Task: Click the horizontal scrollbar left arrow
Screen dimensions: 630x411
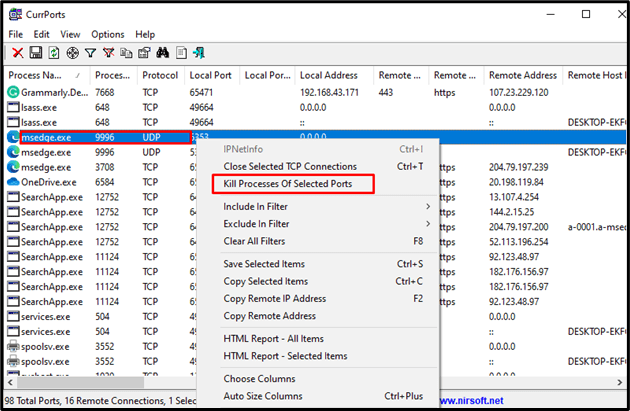Action: point(10,382)
